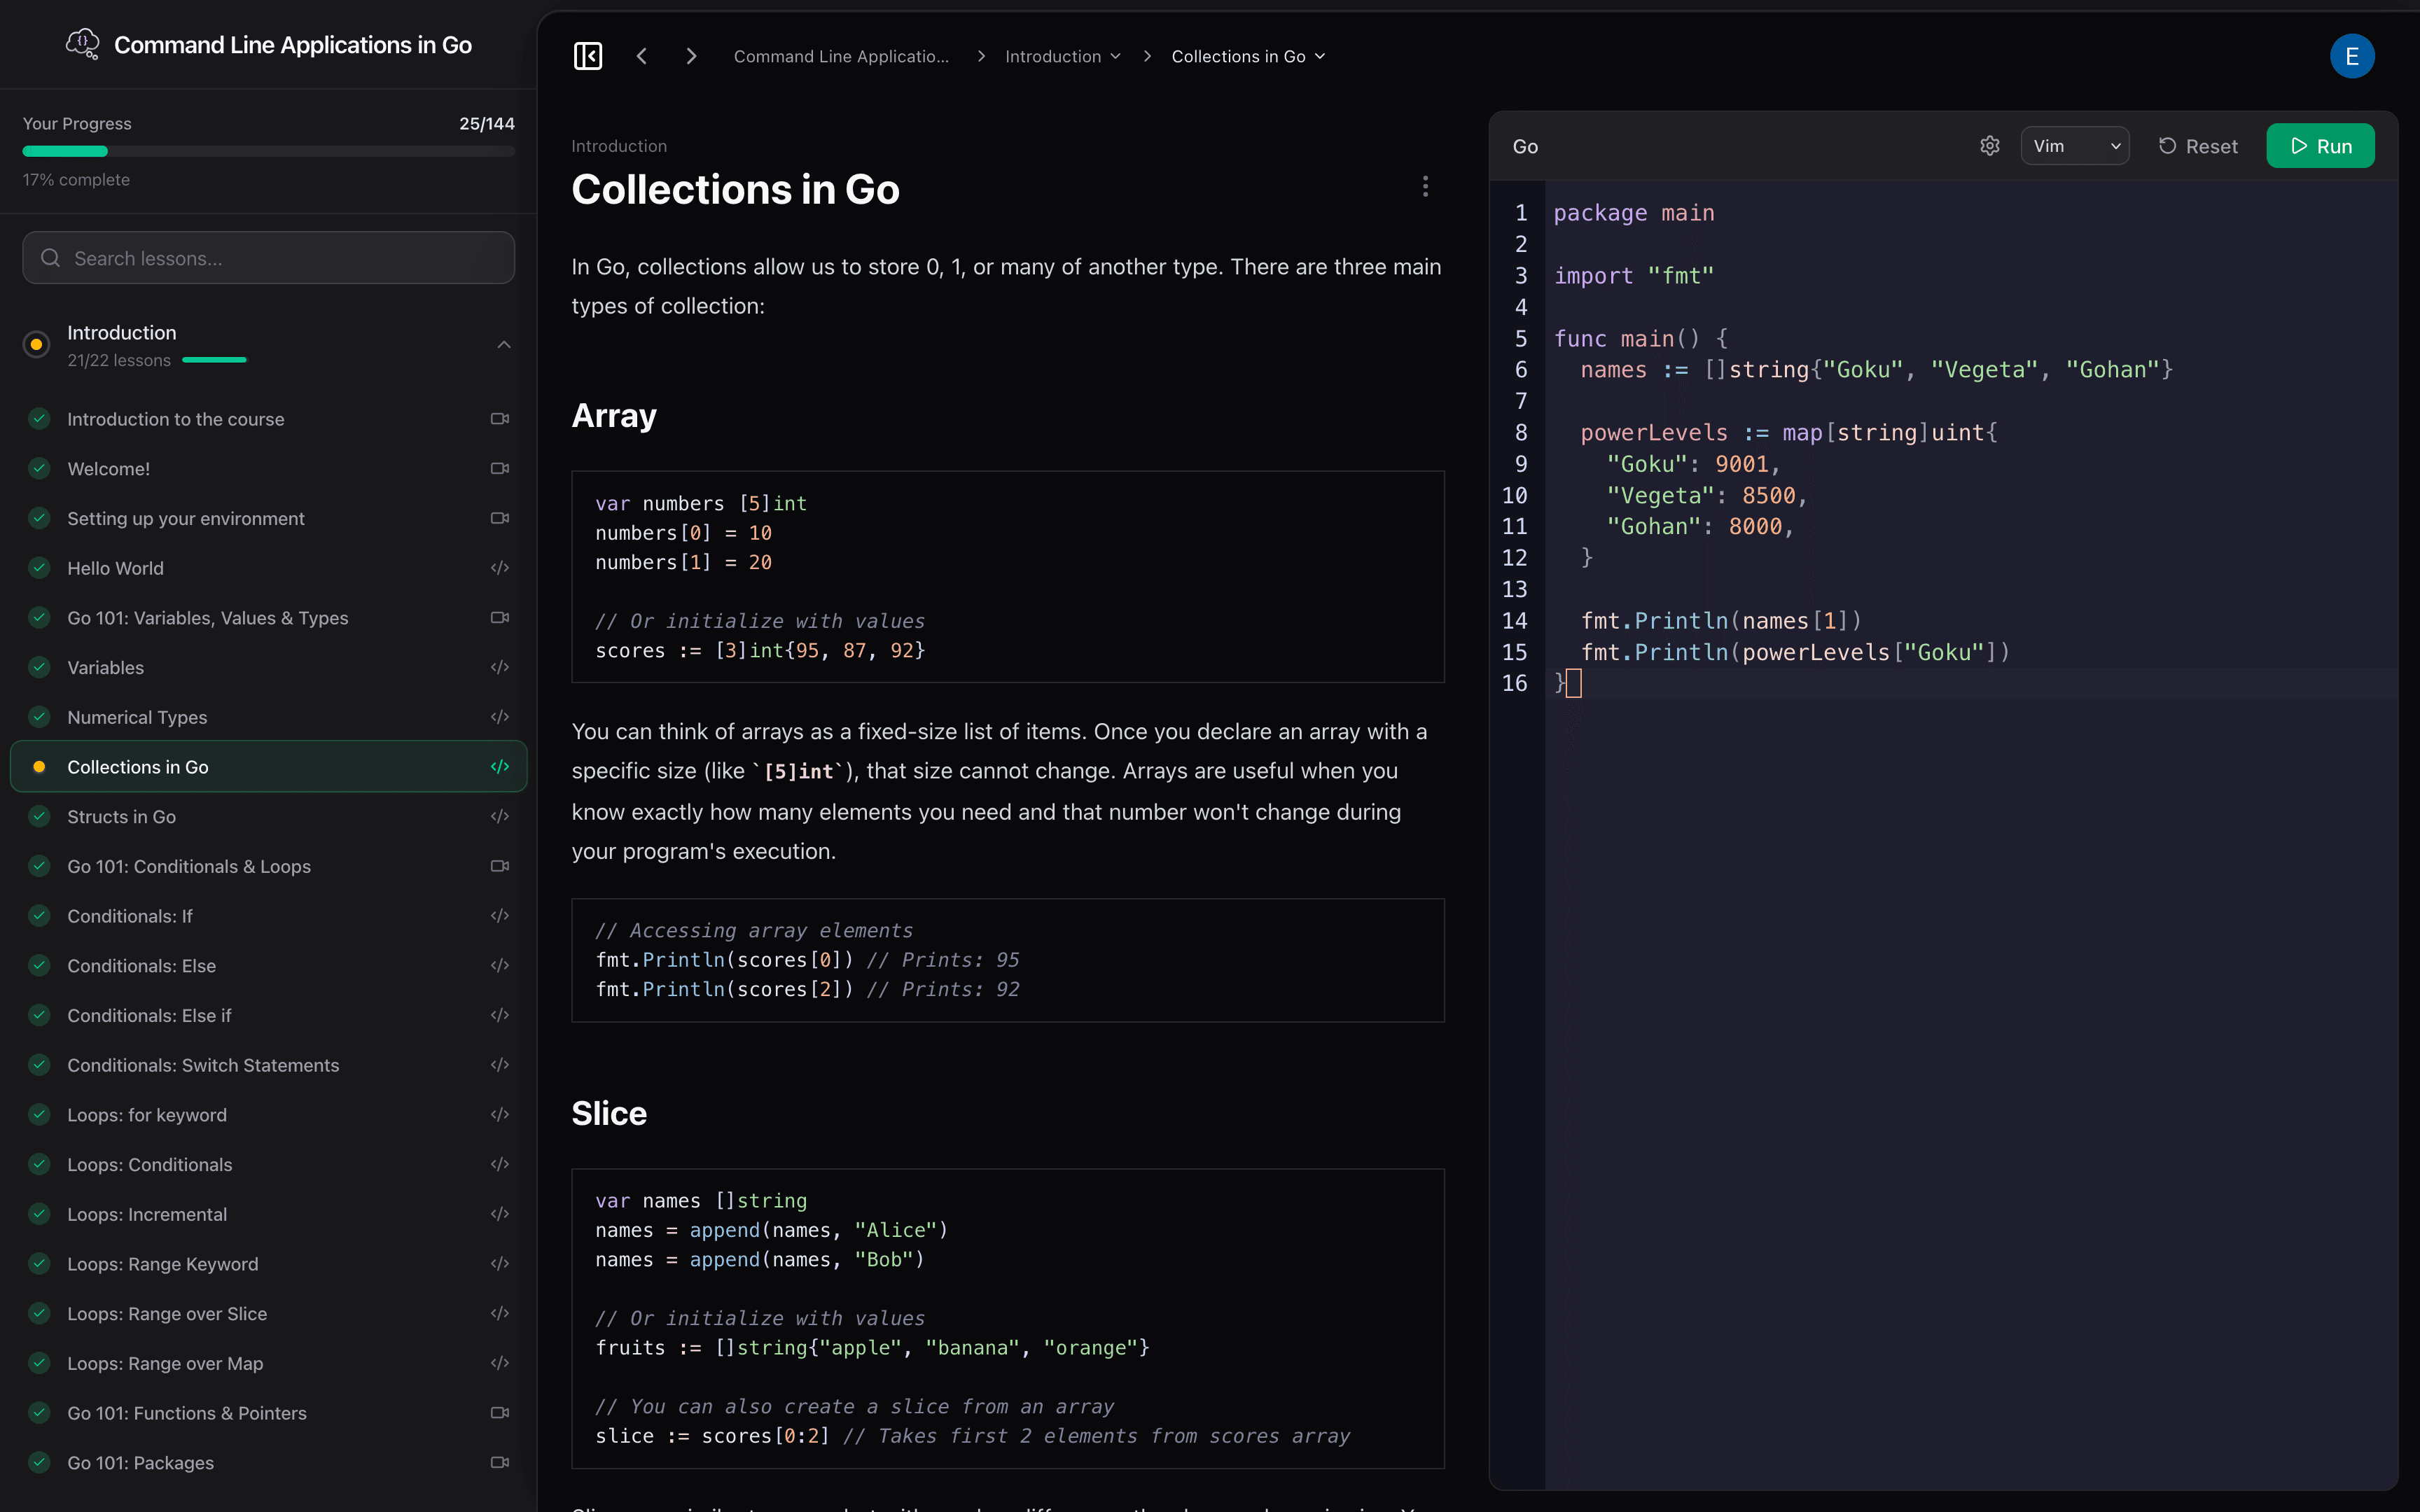2420x1512 pixels.
Task: Select the Go editor tab
Action: [x=1525, y=145]
